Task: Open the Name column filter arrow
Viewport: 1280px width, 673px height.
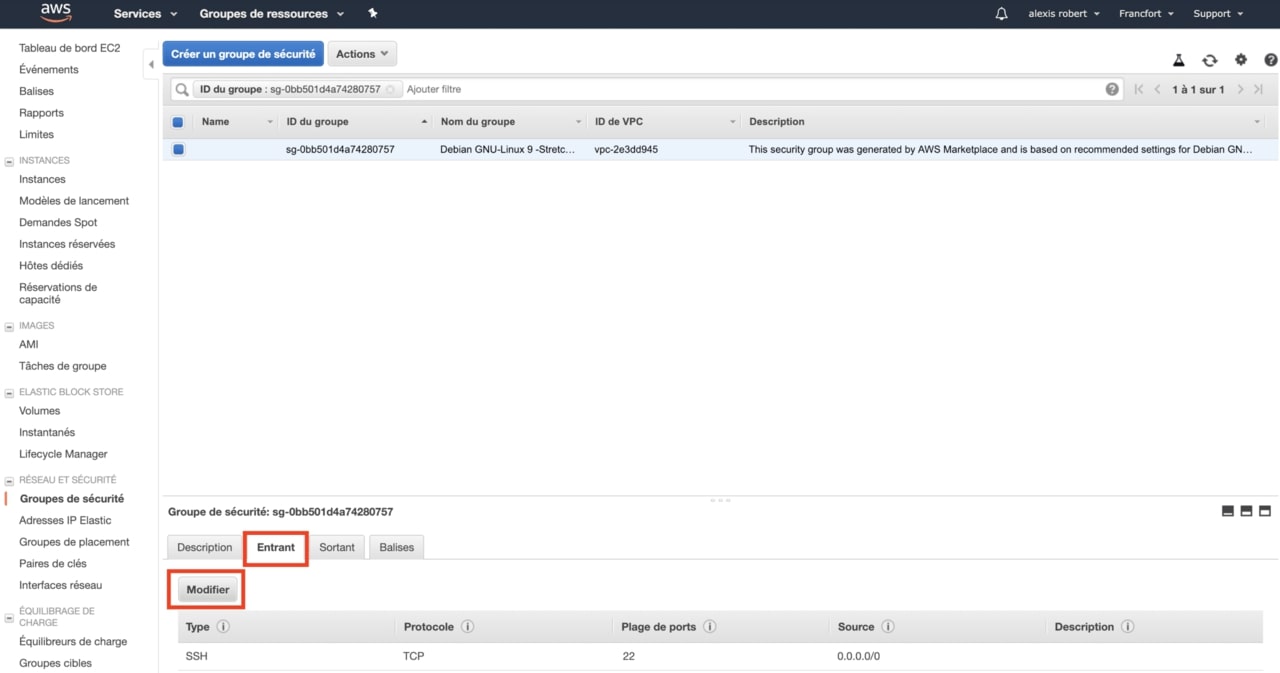Action: [x=270, y=122]
